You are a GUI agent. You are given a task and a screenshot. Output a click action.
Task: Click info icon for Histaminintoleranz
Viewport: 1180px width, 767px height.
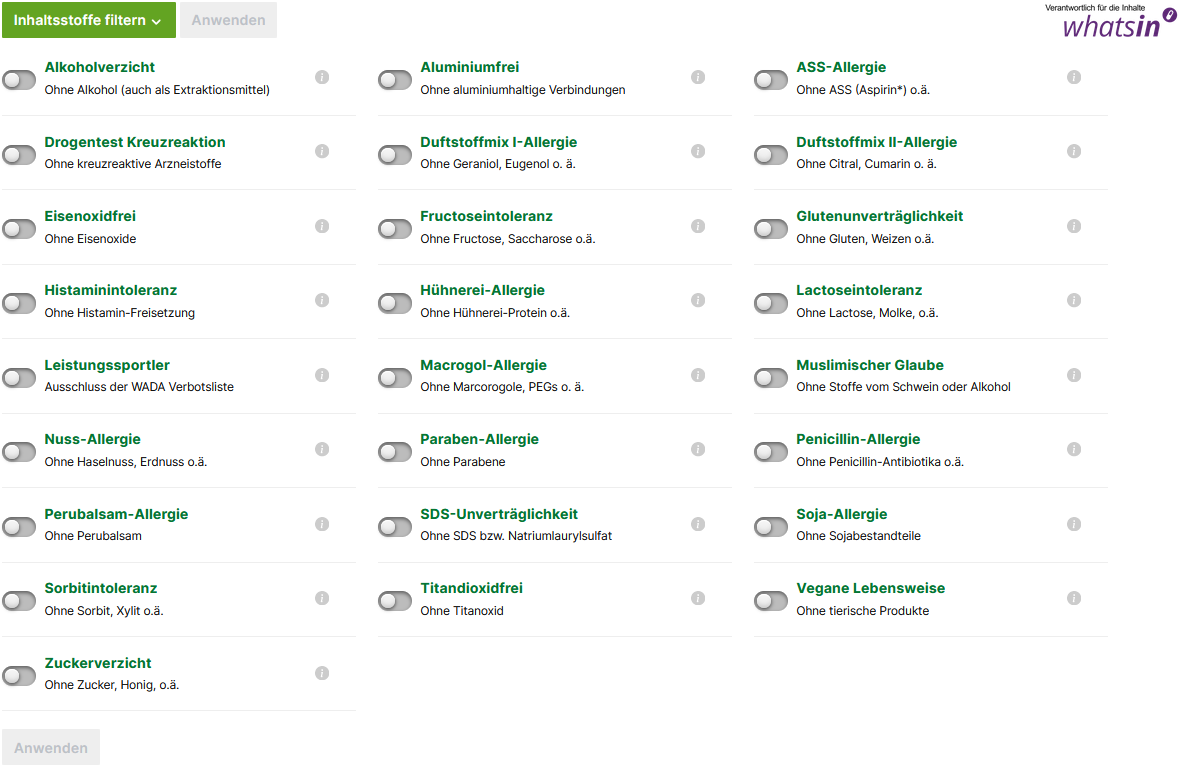(x=322, y=300)
